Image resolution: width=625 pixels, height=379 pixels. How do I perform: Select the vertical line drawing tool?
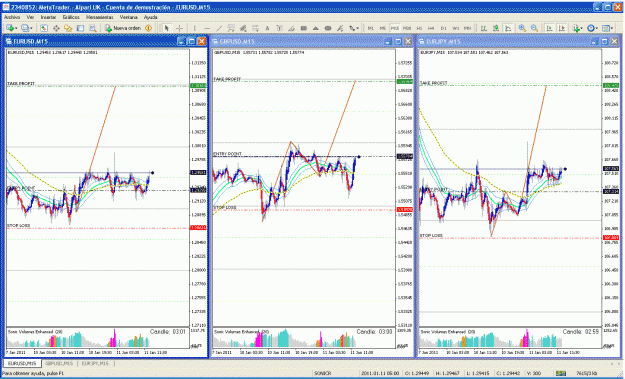coord(195,28)
